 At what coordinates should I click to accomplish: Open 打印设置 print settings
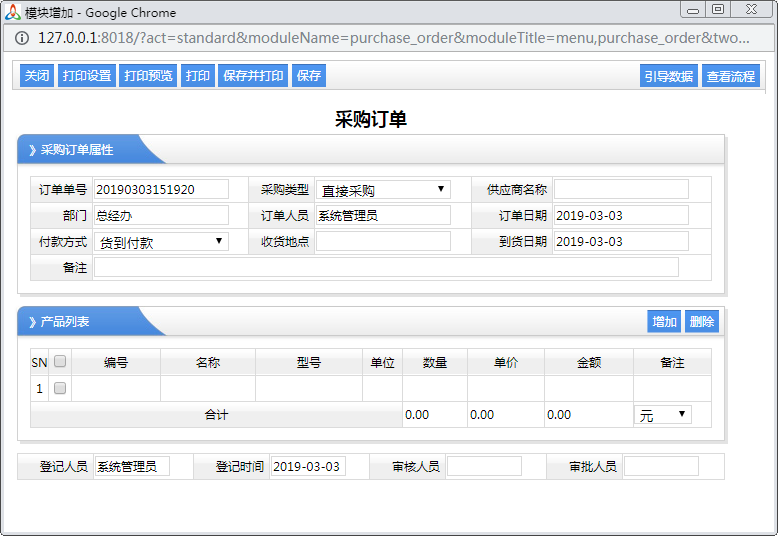87,76
